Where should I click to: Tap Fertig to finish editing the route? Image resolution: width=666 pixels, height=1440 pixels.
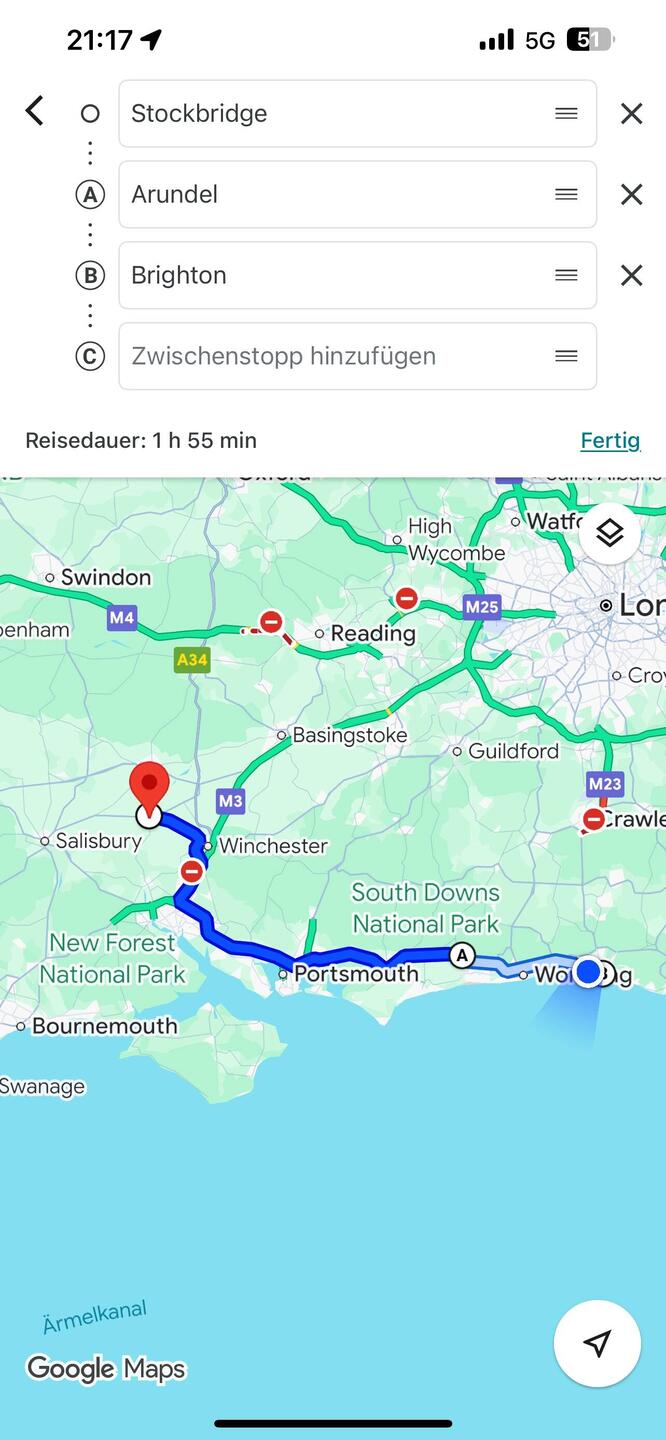pos(610,440)
